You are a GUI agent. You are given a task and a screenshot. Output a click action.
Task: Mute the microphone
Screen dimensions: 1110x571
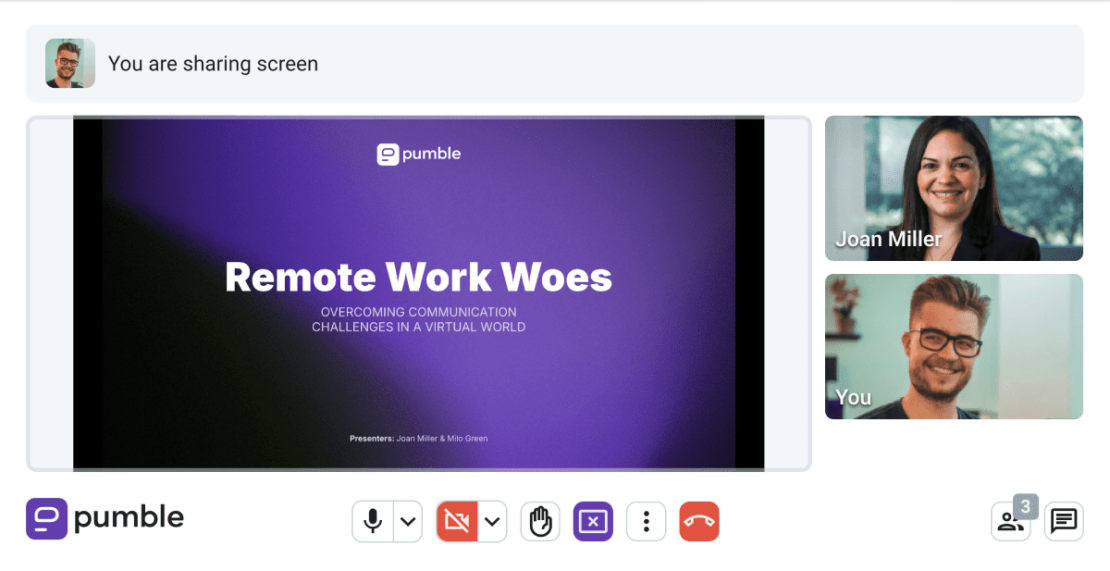pos(373,521)
